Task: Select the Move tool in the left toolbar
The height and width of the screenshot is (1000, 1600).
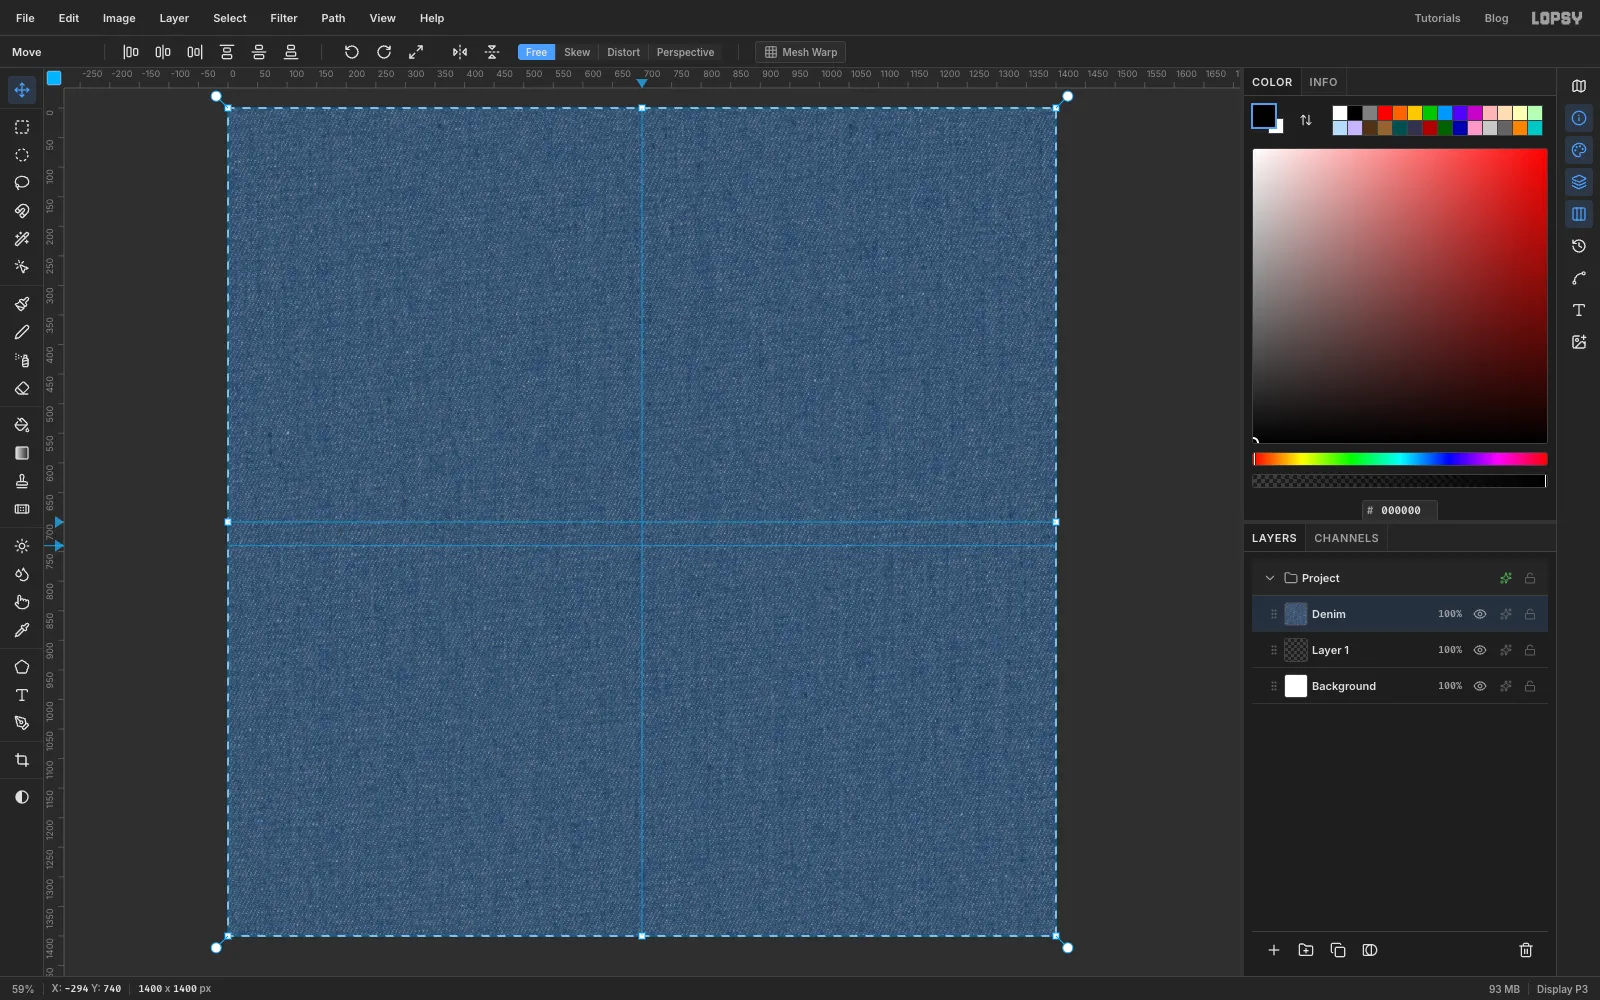Action: pos(21,90)
